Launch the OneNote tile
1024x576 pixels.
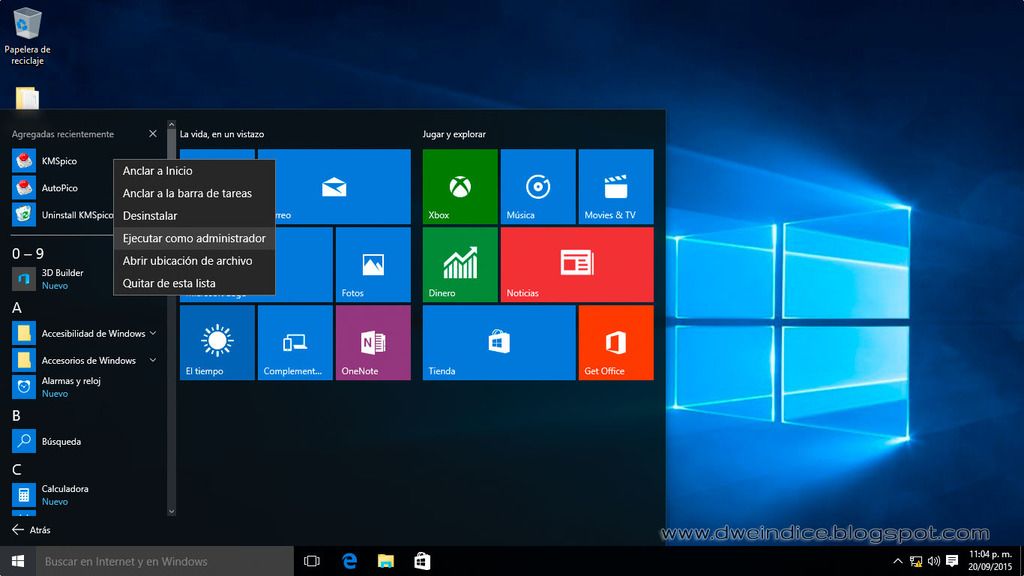[373, 342]
